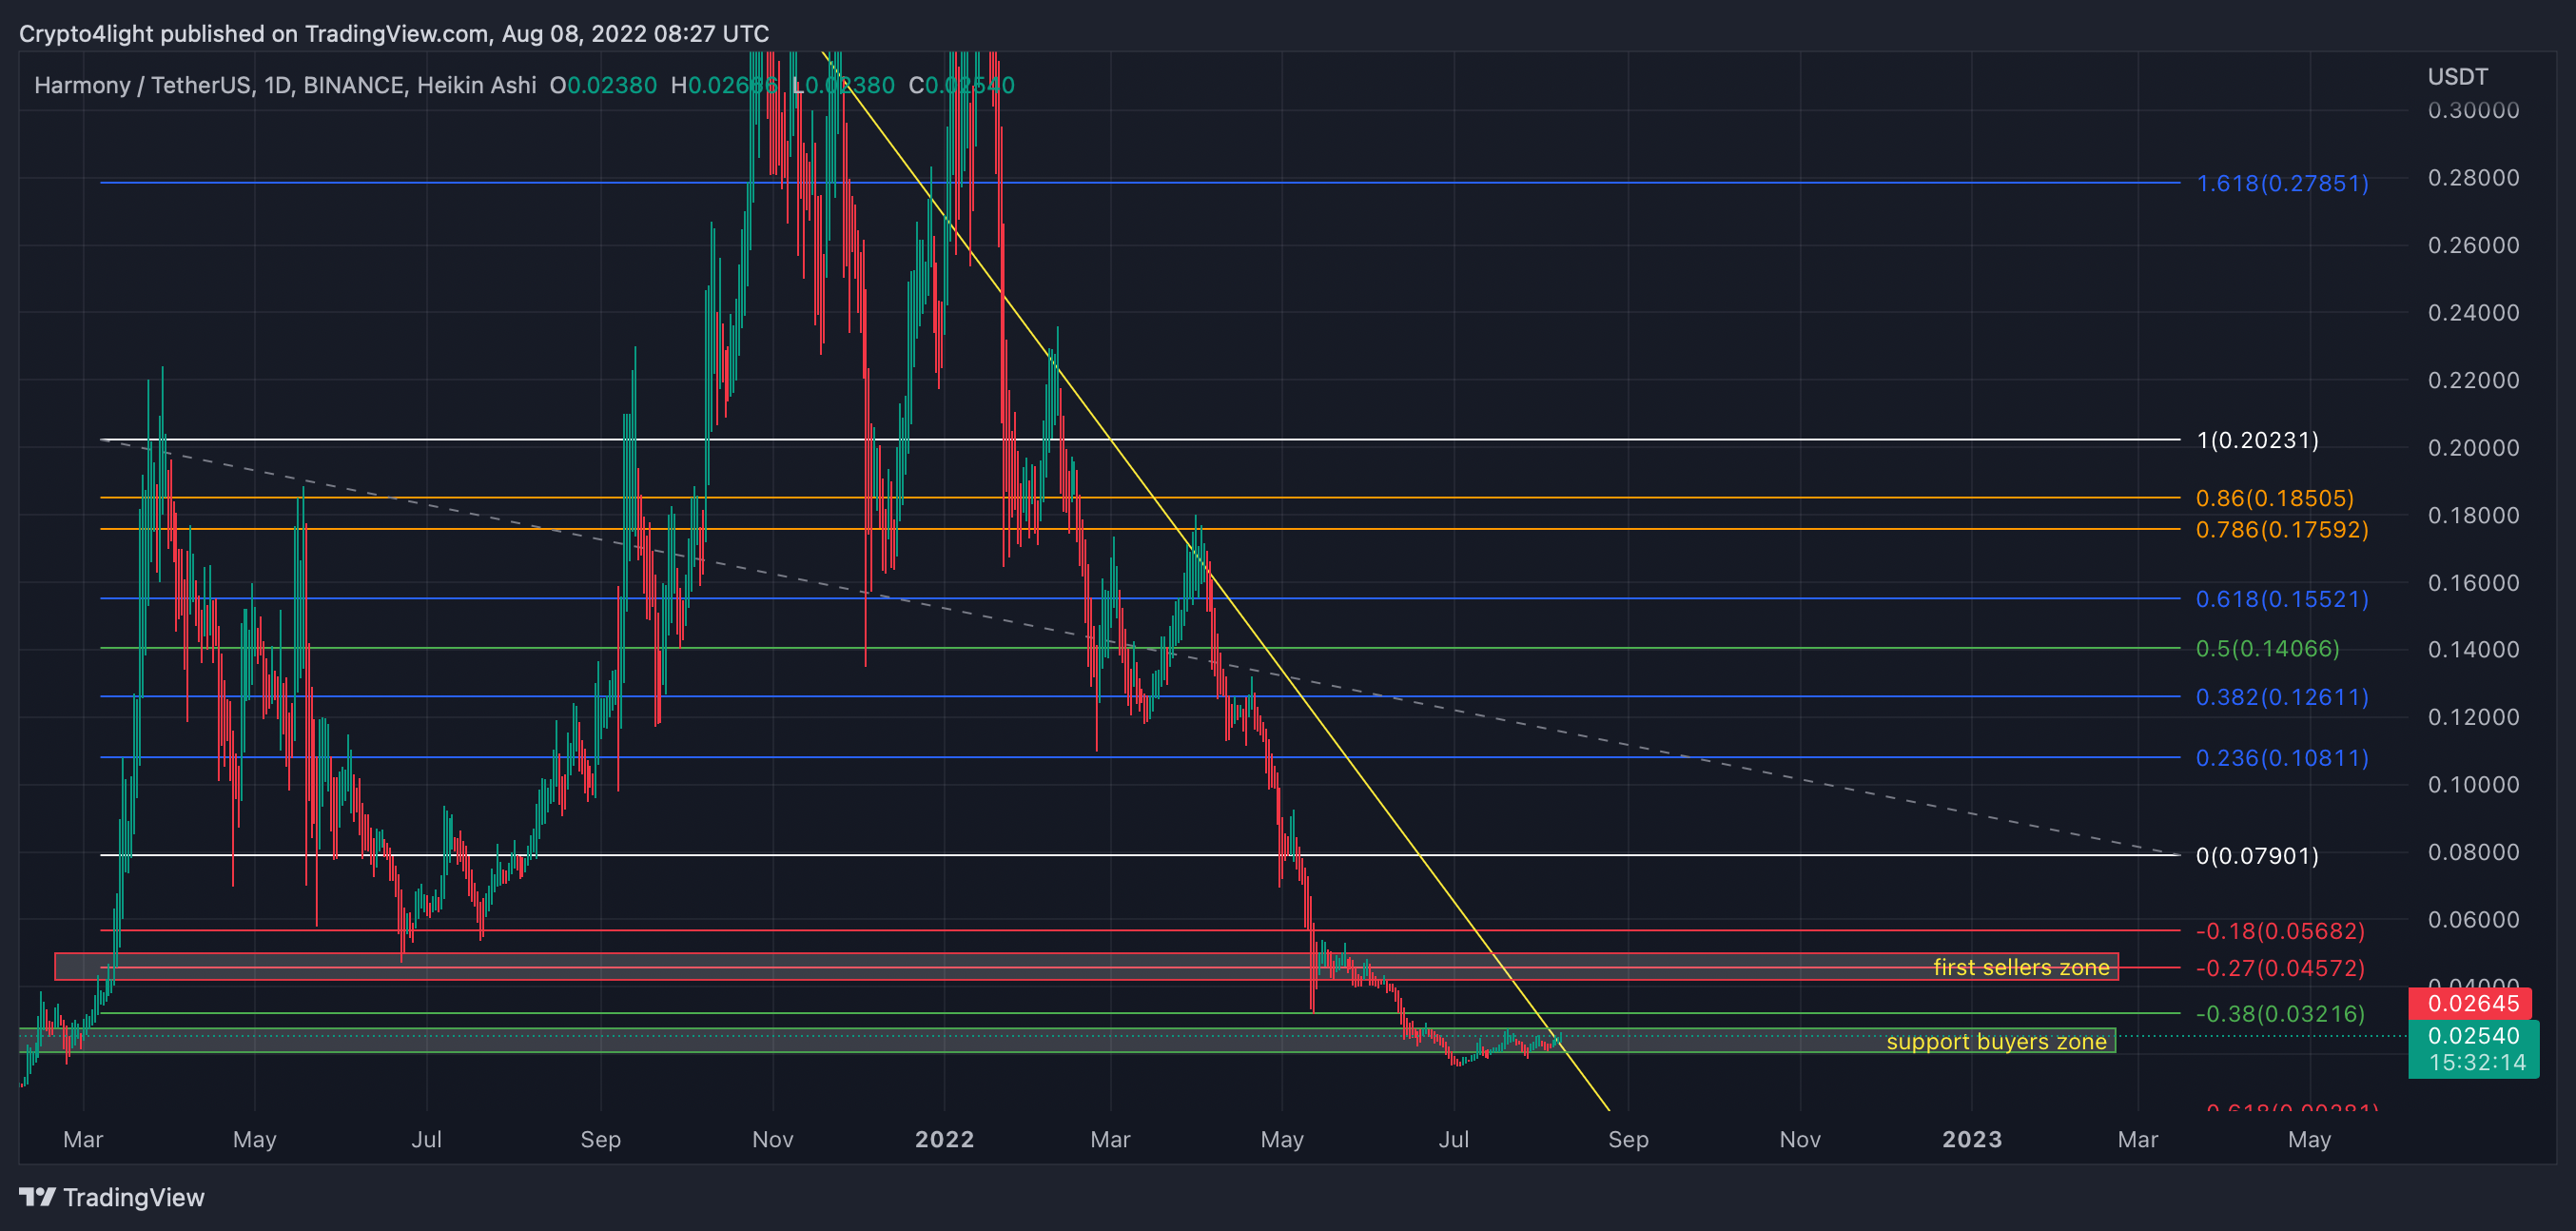Click the 2023 year label on time axis

(1971, 1139)
